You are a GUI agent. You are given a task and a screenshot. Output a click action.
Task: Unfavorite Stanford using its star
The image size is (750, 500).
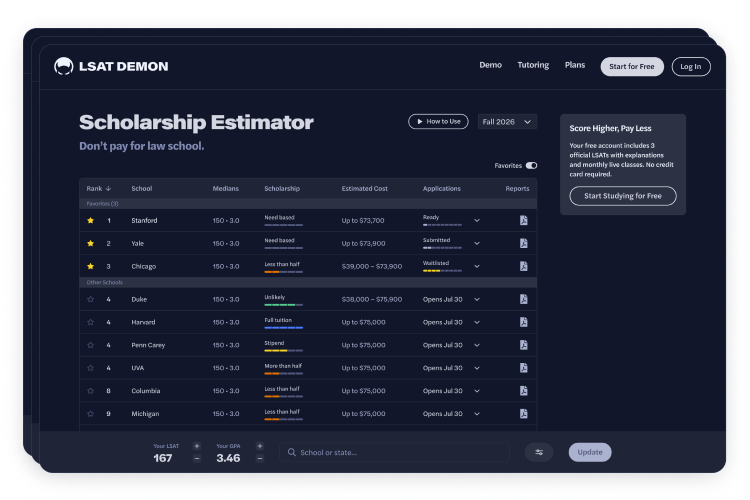pyautogui.click(x=90, y=221)
